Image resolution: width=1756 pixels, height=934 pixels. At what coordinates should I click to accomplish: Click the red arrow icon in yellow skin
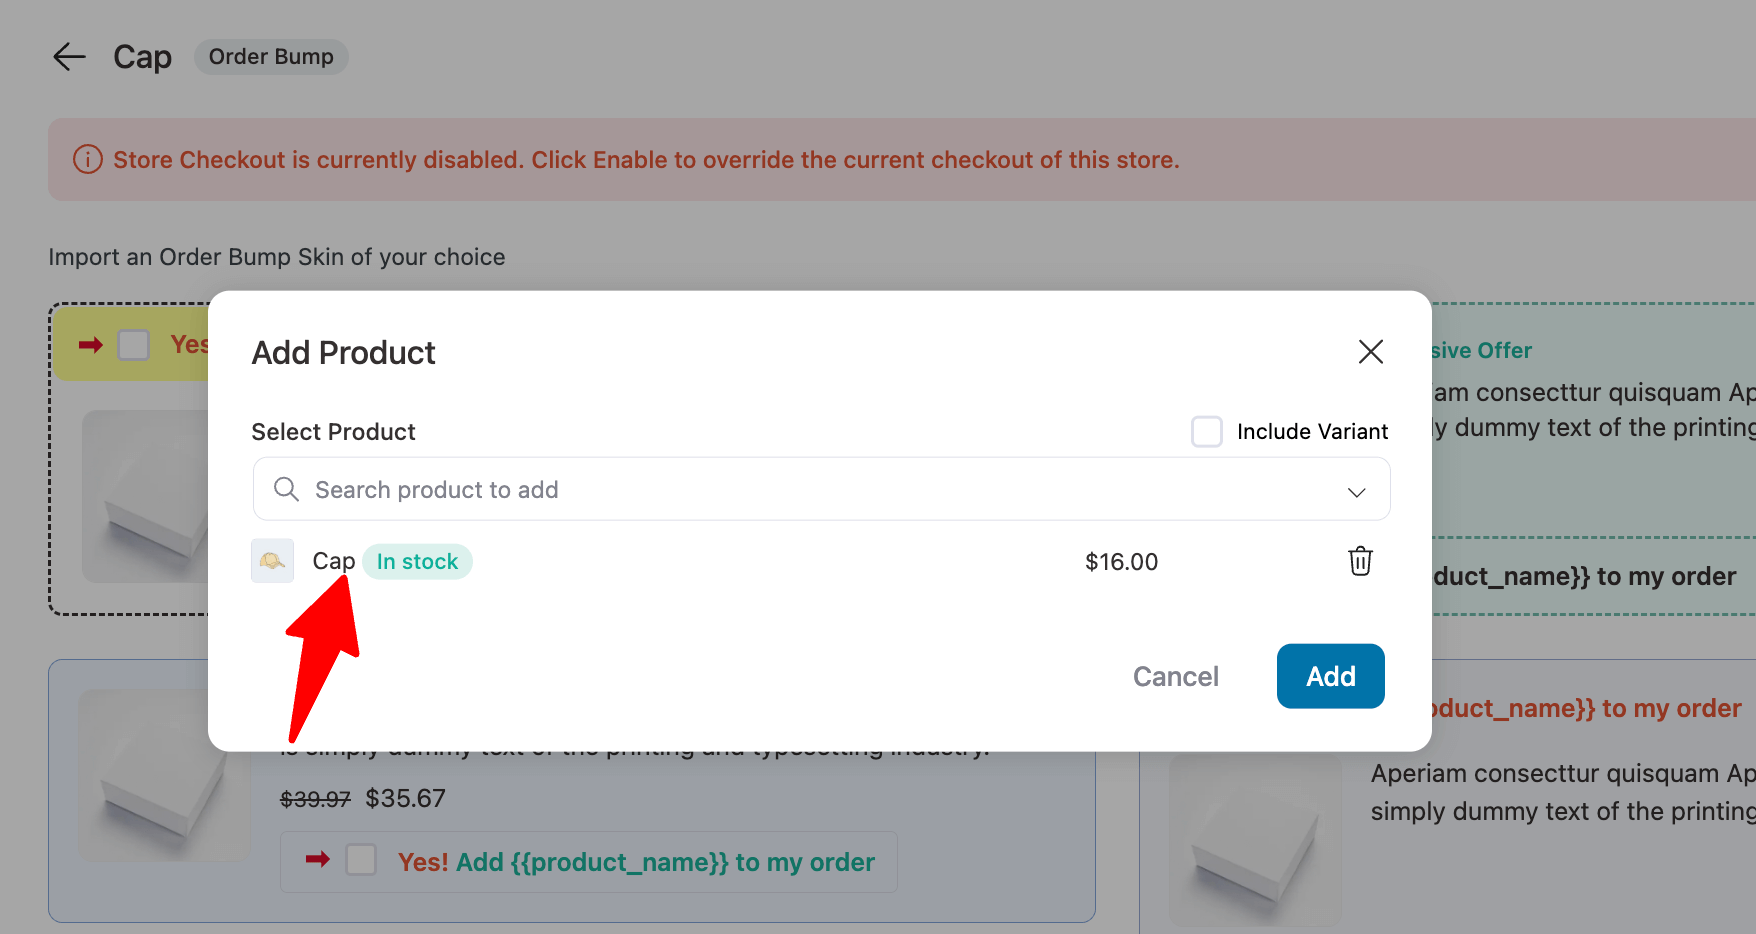click(x=91, y=345)
